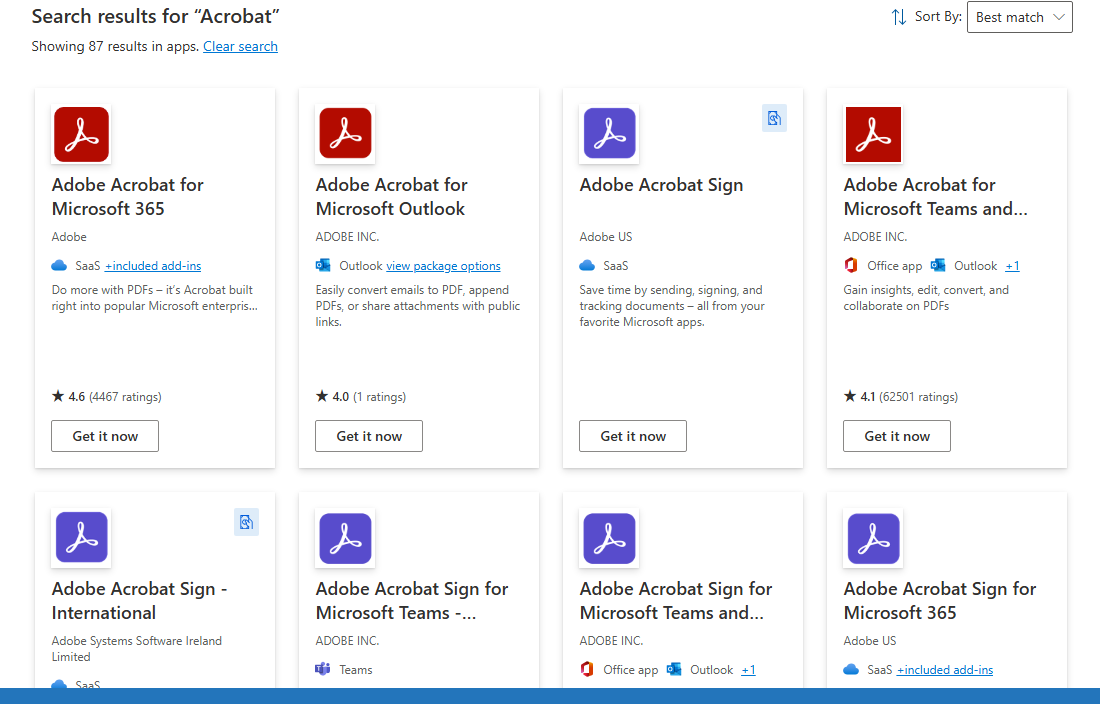Image resolution: width=1100 pixels, height=704 pixels.
Task: Open the Sort By Best match dropdown
Action: 1019,17
